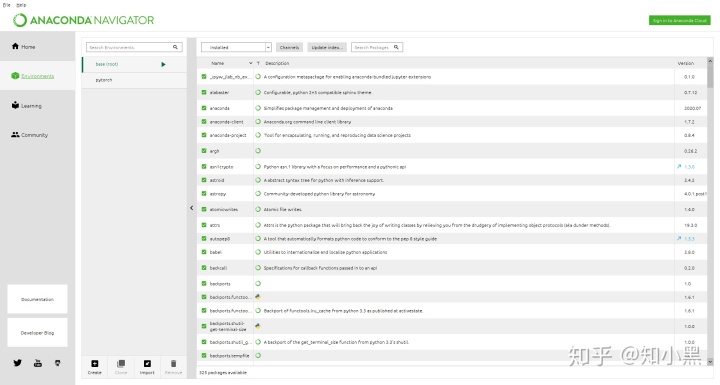Toggle the anaconda-project checkbox
This screenshot has height=385, width=720.
204,135
